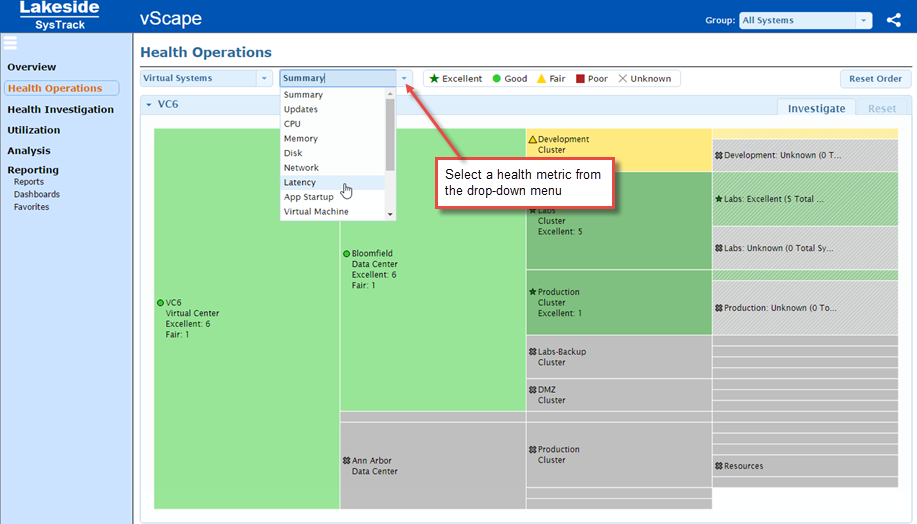The height and width of the screenshot is (524, 917).
Task: Click the Labs: Excellent star icon
Action: [719, 199]
